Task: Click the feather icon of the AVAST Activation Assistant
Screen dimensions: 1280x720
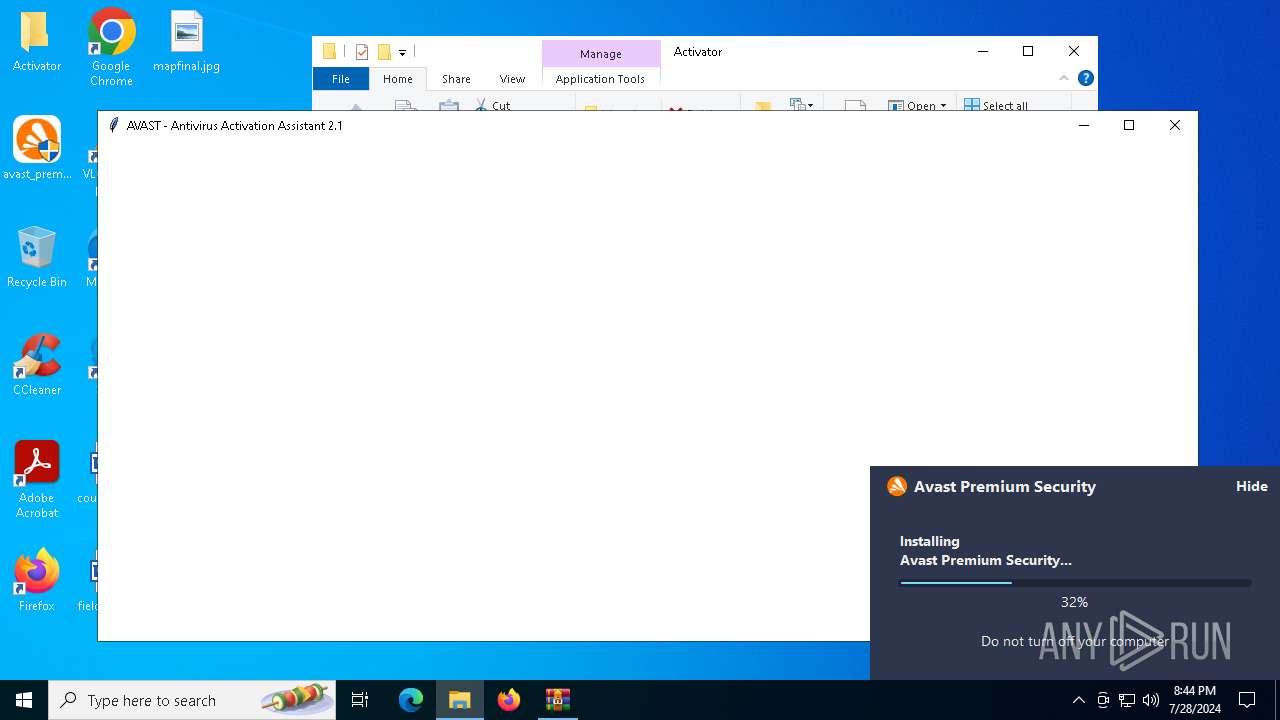Action: click(114, 125)
